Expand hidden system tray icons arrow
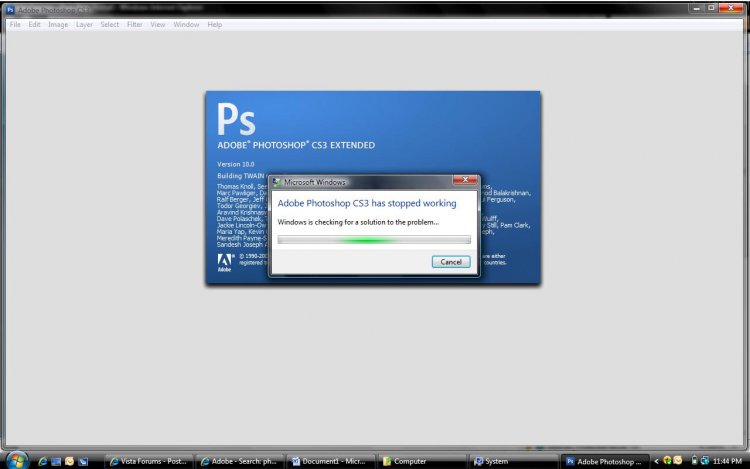Viewport: 750px width, 469px height. tap(656, 461)
